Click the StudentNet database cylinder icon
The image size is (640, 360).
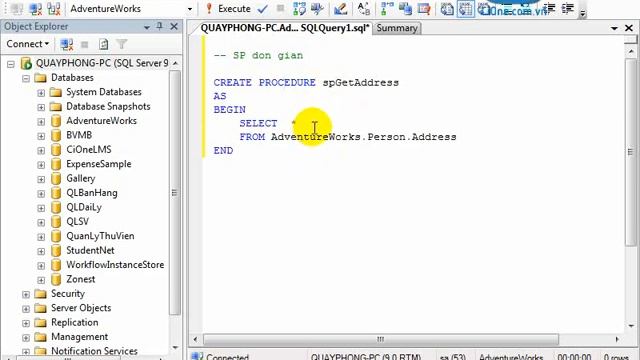tap(56, 251)
